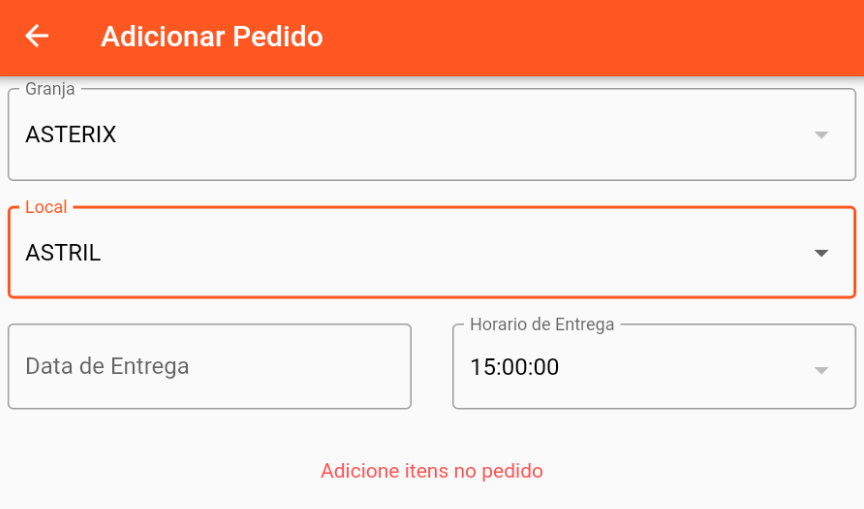Image resolution: width=864 pixels, height=509 pixels.
Task: Expand the Granja dropdown arrow
Action: pyautogui.click(x=821, y=135)
